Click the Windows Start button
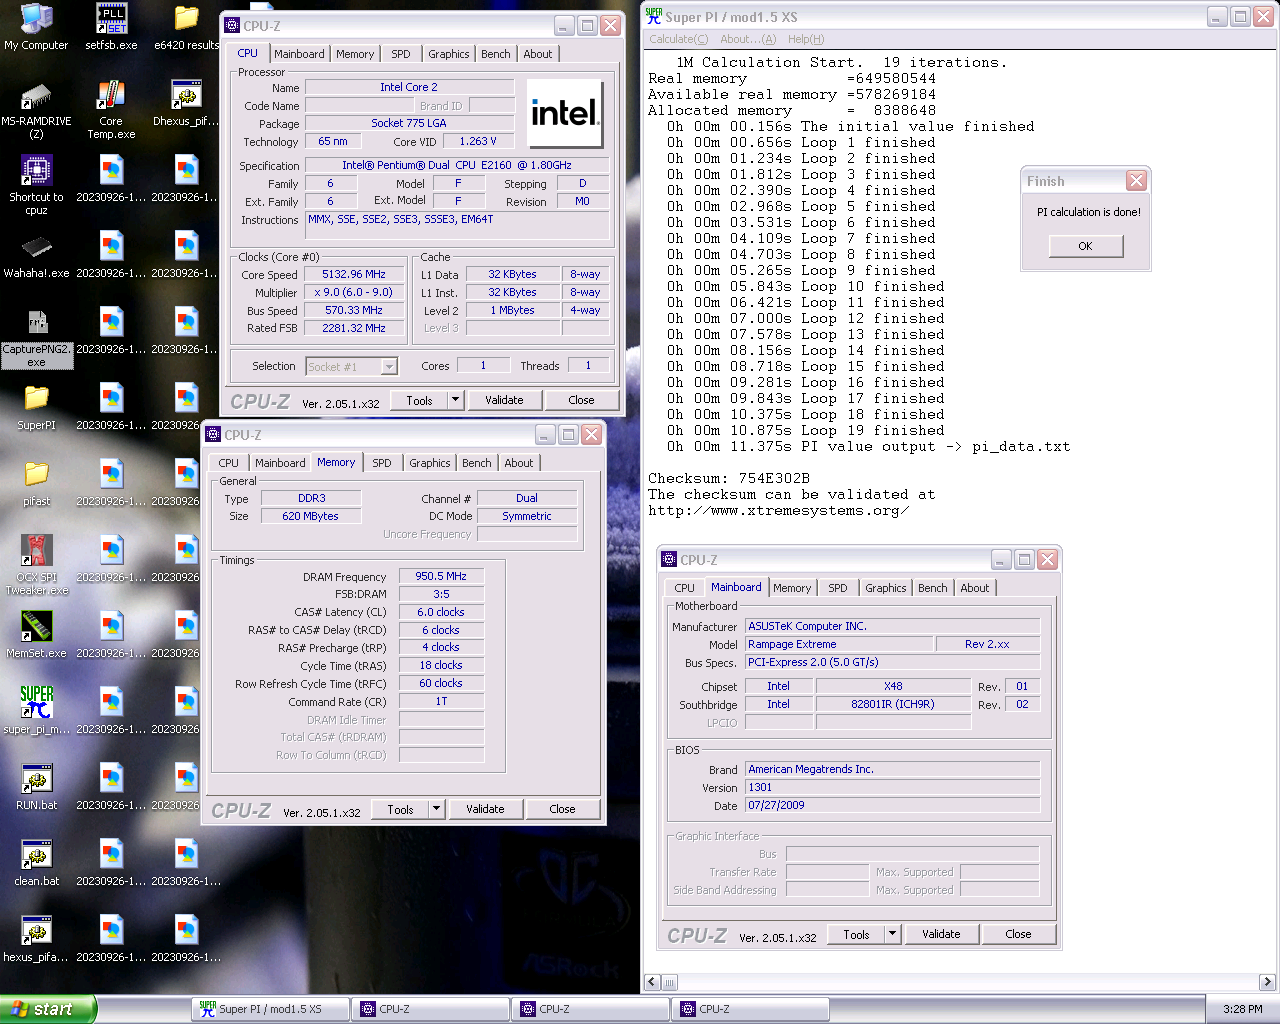Screen dimensions: 1280x1024 coord(48,1009)
